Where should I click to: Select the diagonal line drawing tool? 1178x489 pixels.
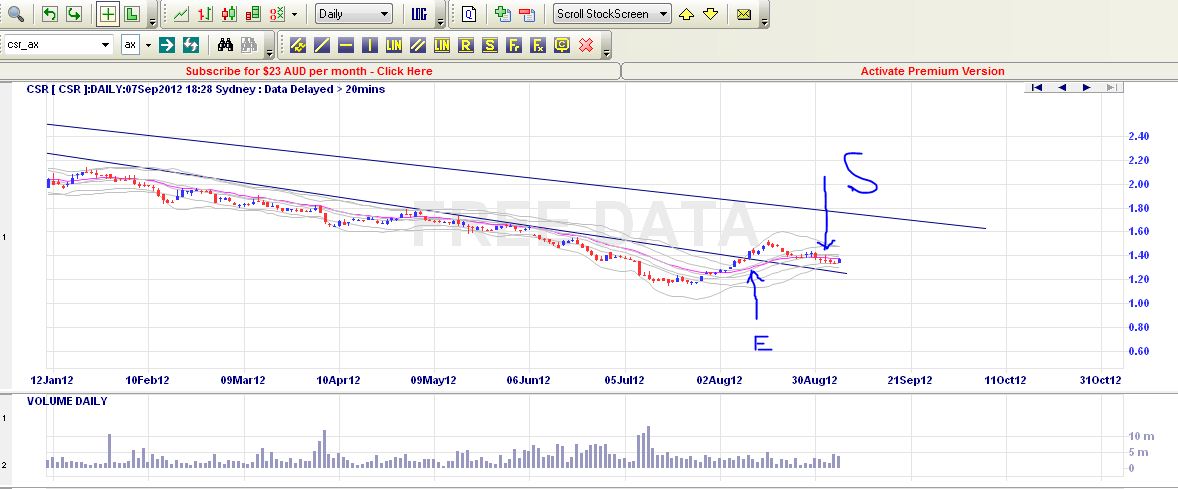click(322, 45)
